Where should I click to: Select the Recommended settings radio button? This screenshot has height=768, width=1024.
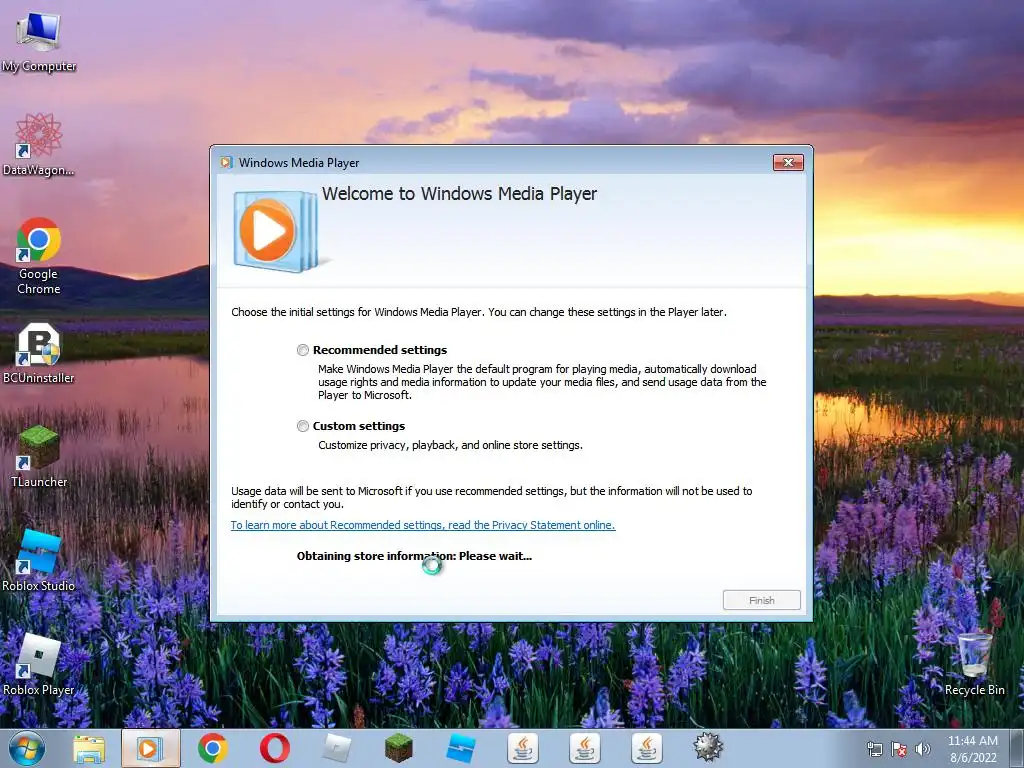[302, 350]
